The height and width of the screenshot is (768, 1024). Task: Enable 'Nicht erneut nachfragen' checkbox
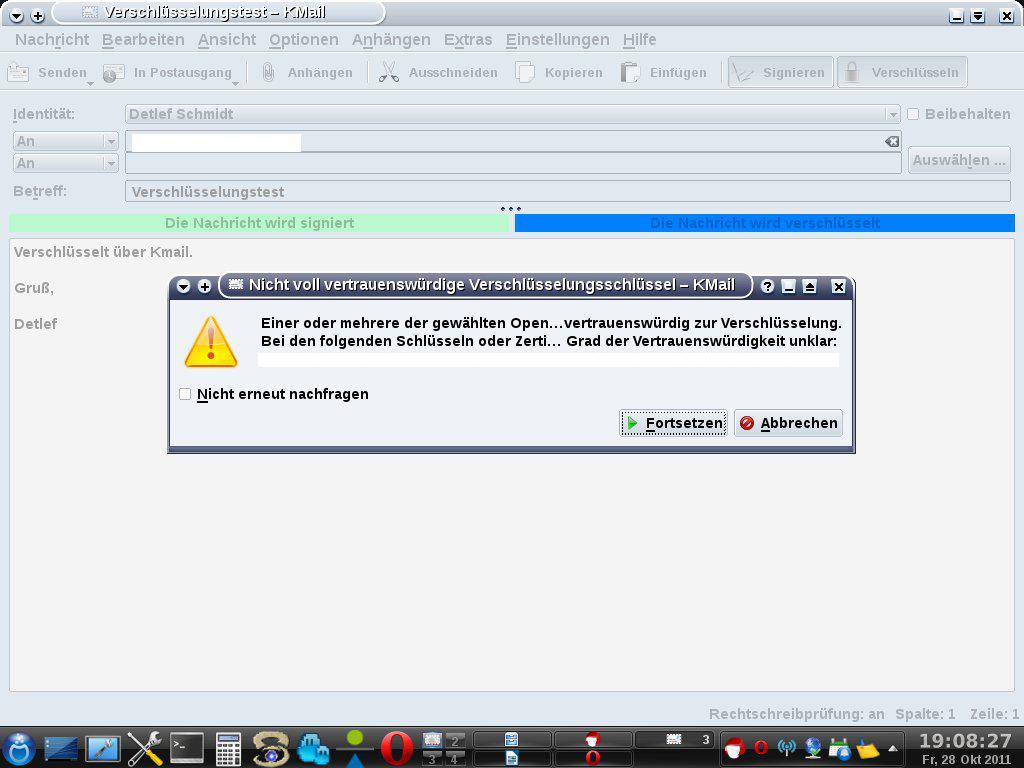[185, 394]
